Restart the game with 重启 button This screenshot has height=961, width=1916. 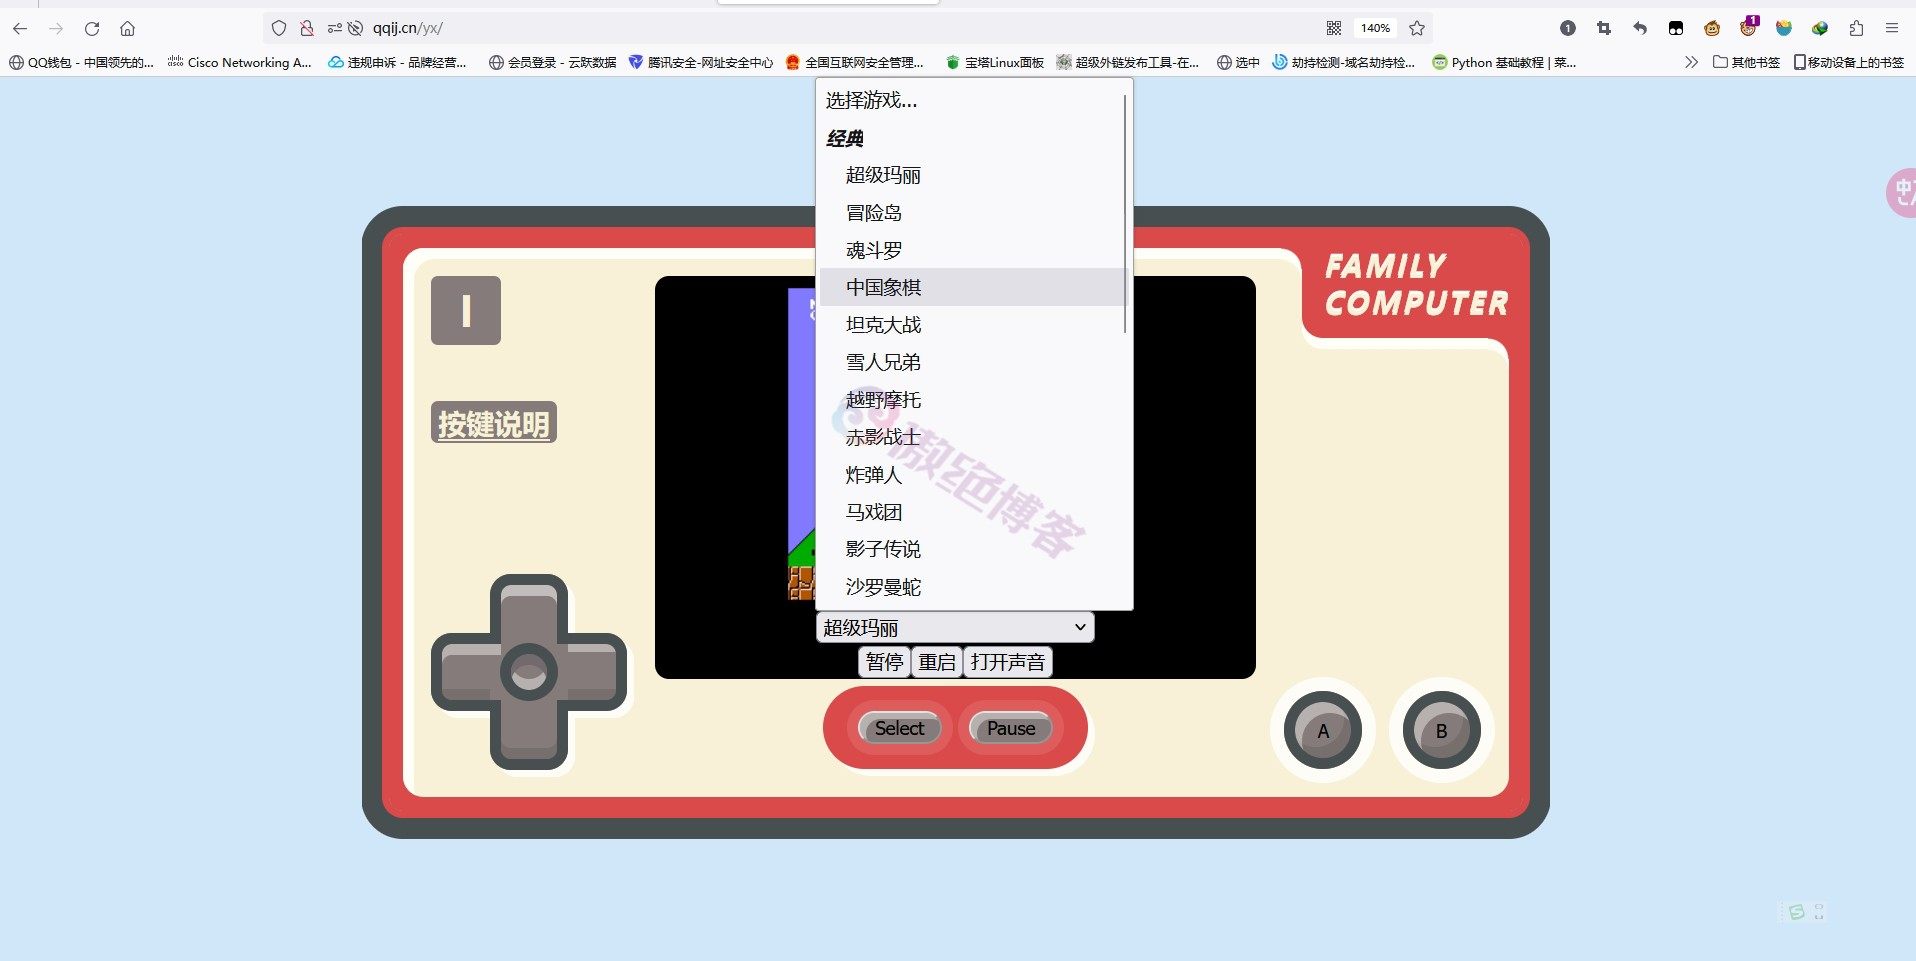(937, 662)
